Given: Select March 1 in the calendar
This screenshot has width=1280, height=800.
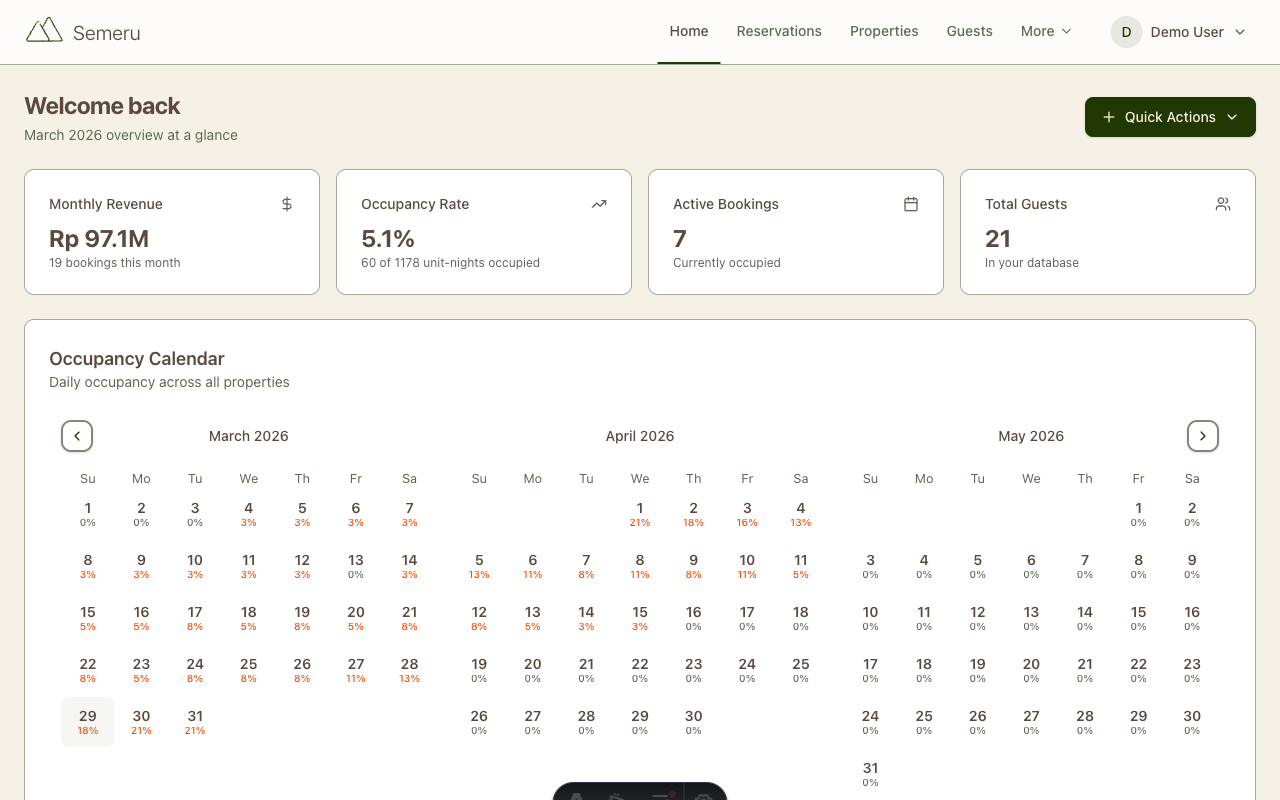Looking at the screenshot, I should click(88, 514).
